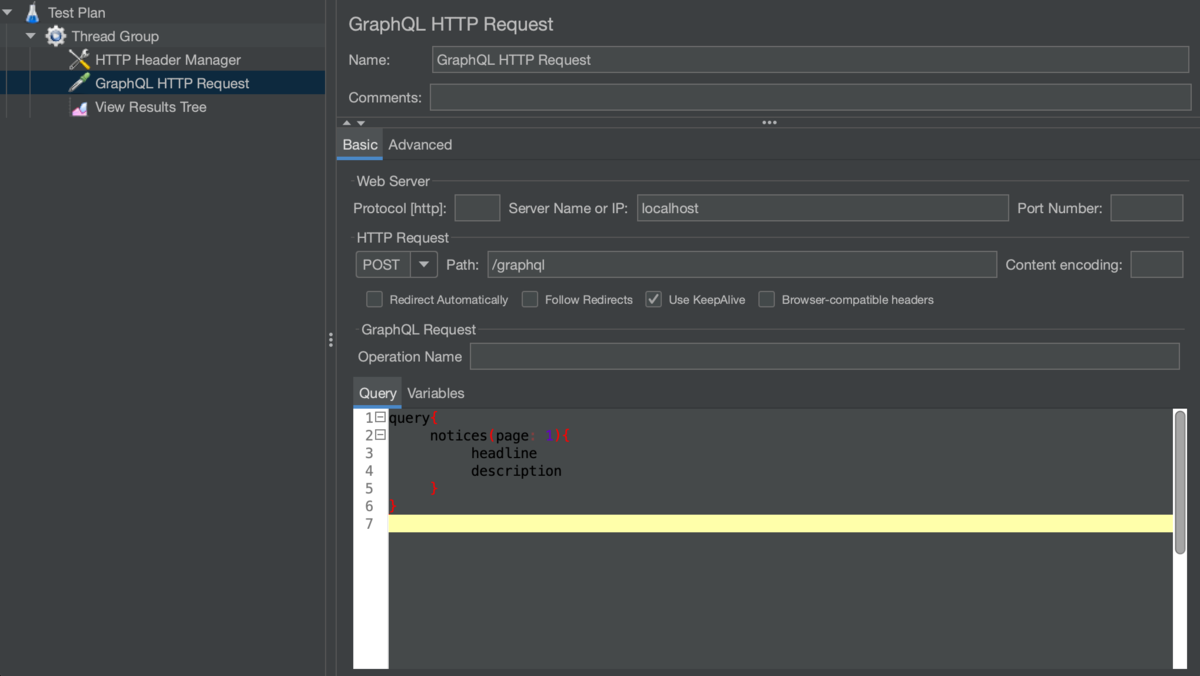Click into the Name input field
Screen dimensions: 1200x676
[811, 60]
